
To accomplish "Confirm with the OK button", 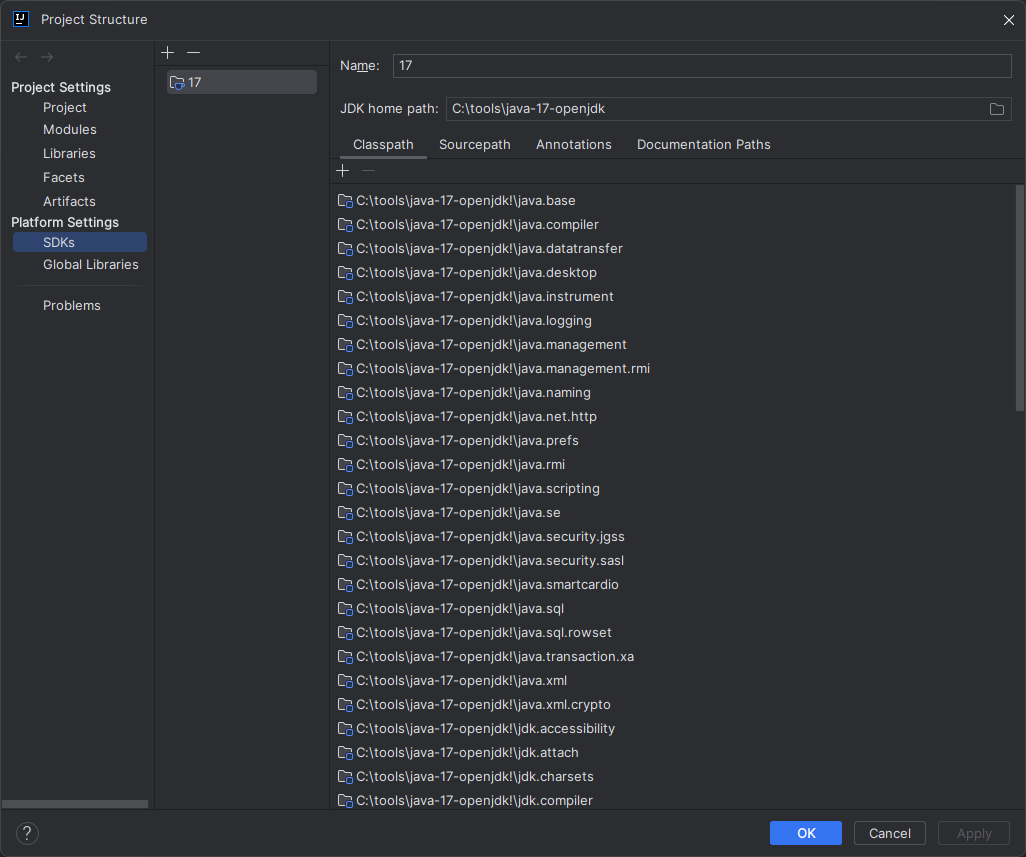I will point(805,833).
